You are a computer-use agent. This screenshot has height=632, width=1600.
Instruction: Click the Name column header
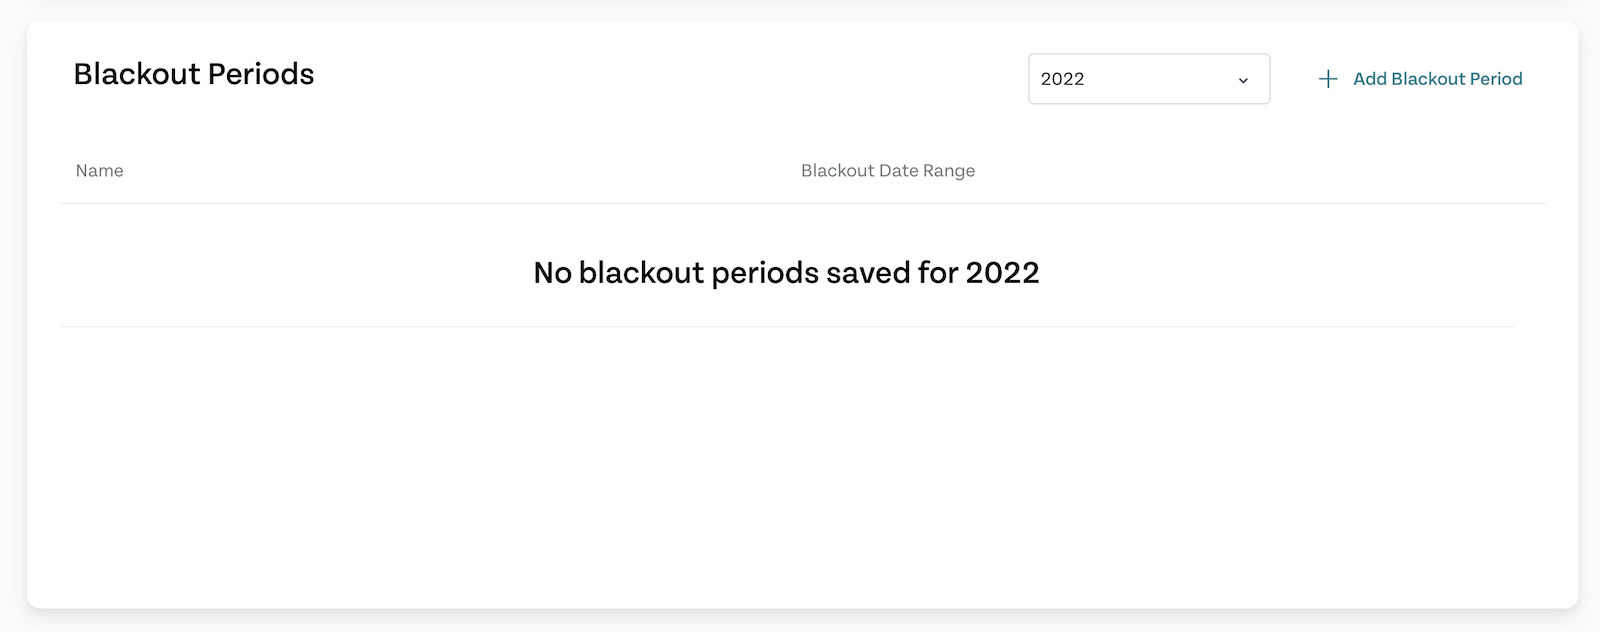pos(100,171)
